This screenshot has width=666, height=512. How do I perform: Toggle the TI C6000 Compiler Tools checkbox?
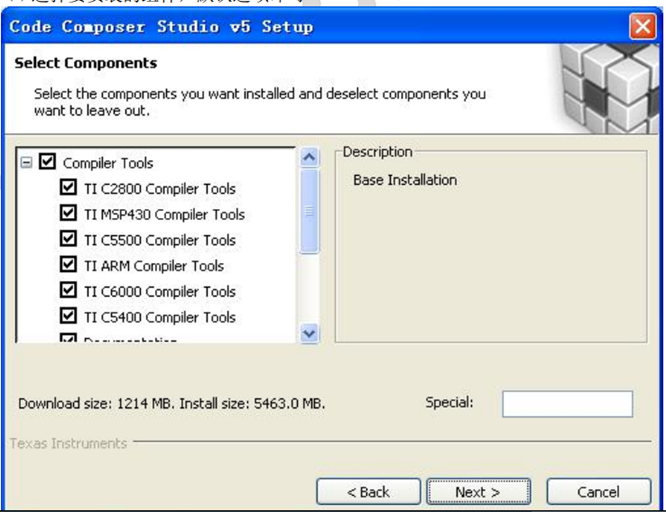[x=68, y=290]
